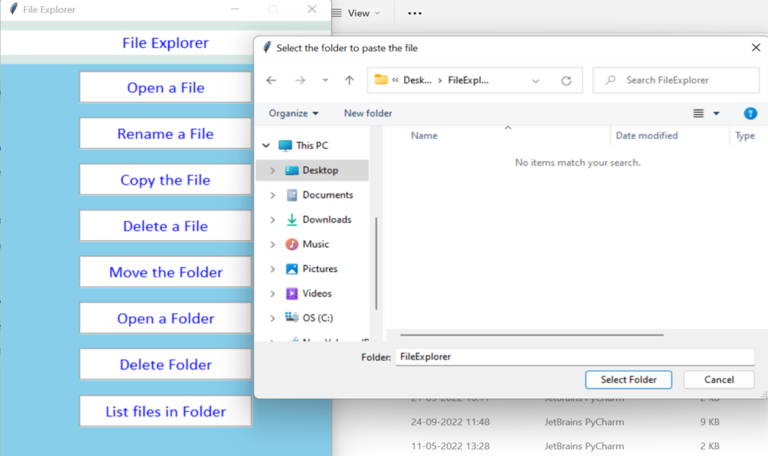The image size is (768, 456).
Task: Open the address bar path dropdown
Action: 535,81
